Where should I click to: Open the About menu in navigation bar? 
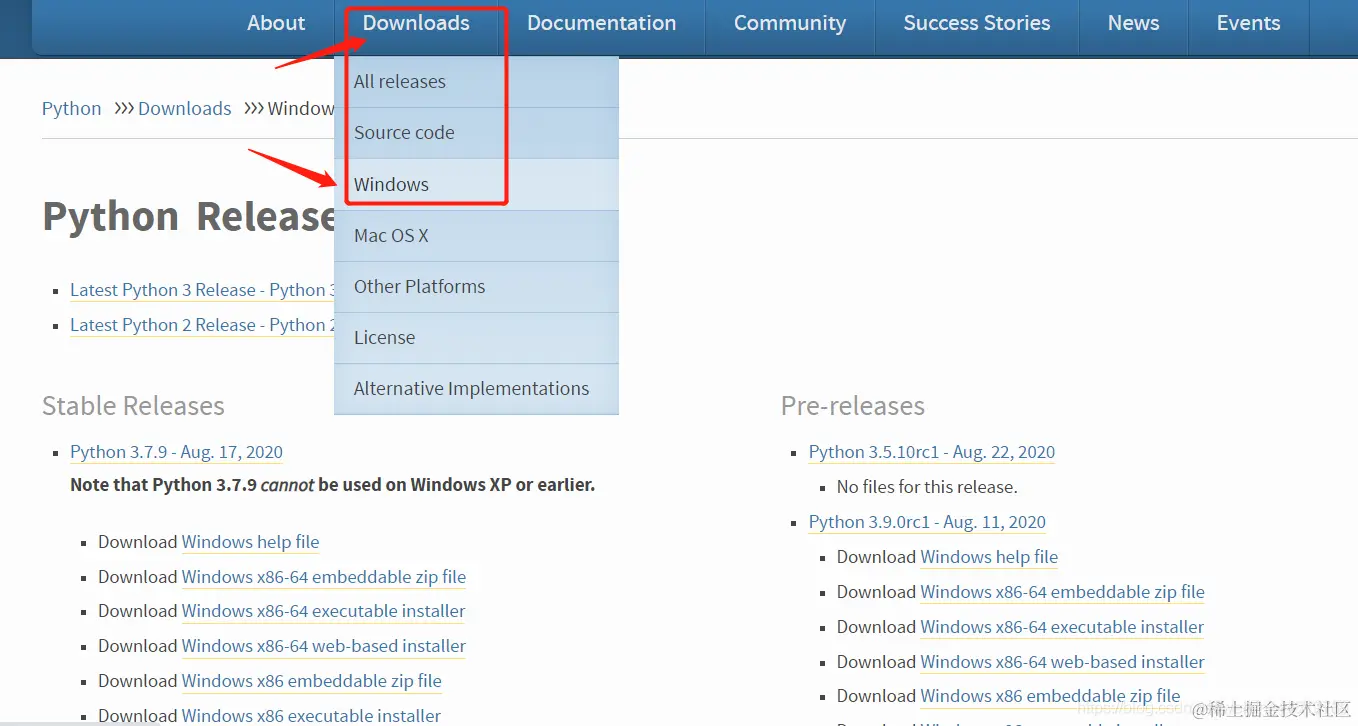pyautogui.click(x=276, y=23)
